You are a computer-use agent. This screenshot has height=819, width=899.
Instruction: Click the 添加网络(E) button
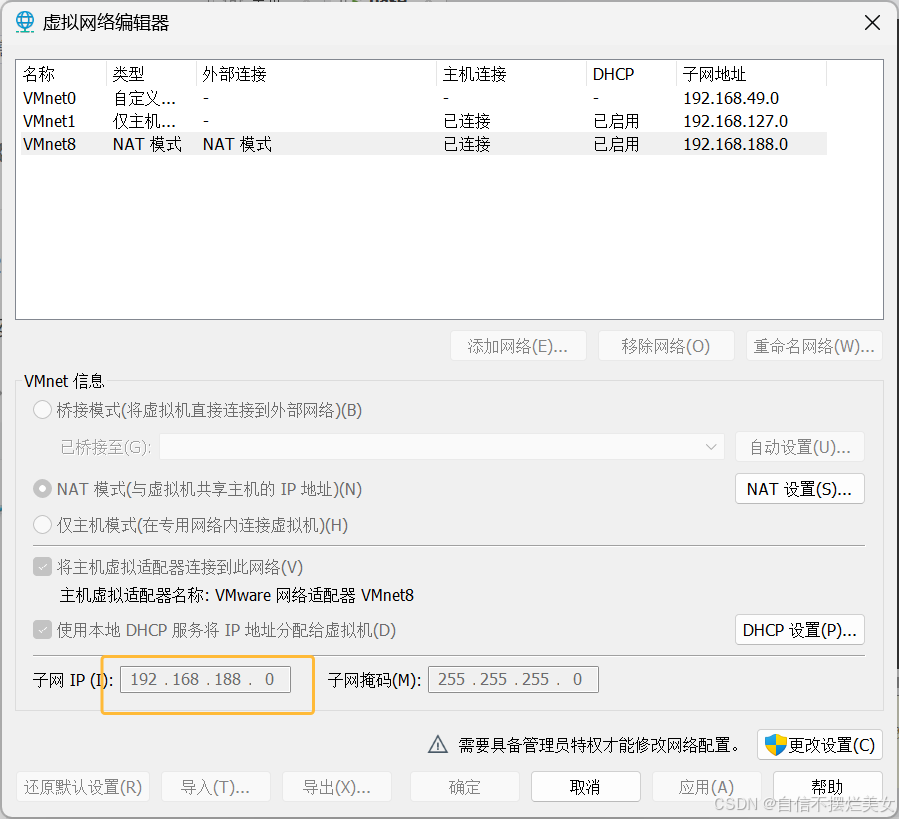coord(518,346)
